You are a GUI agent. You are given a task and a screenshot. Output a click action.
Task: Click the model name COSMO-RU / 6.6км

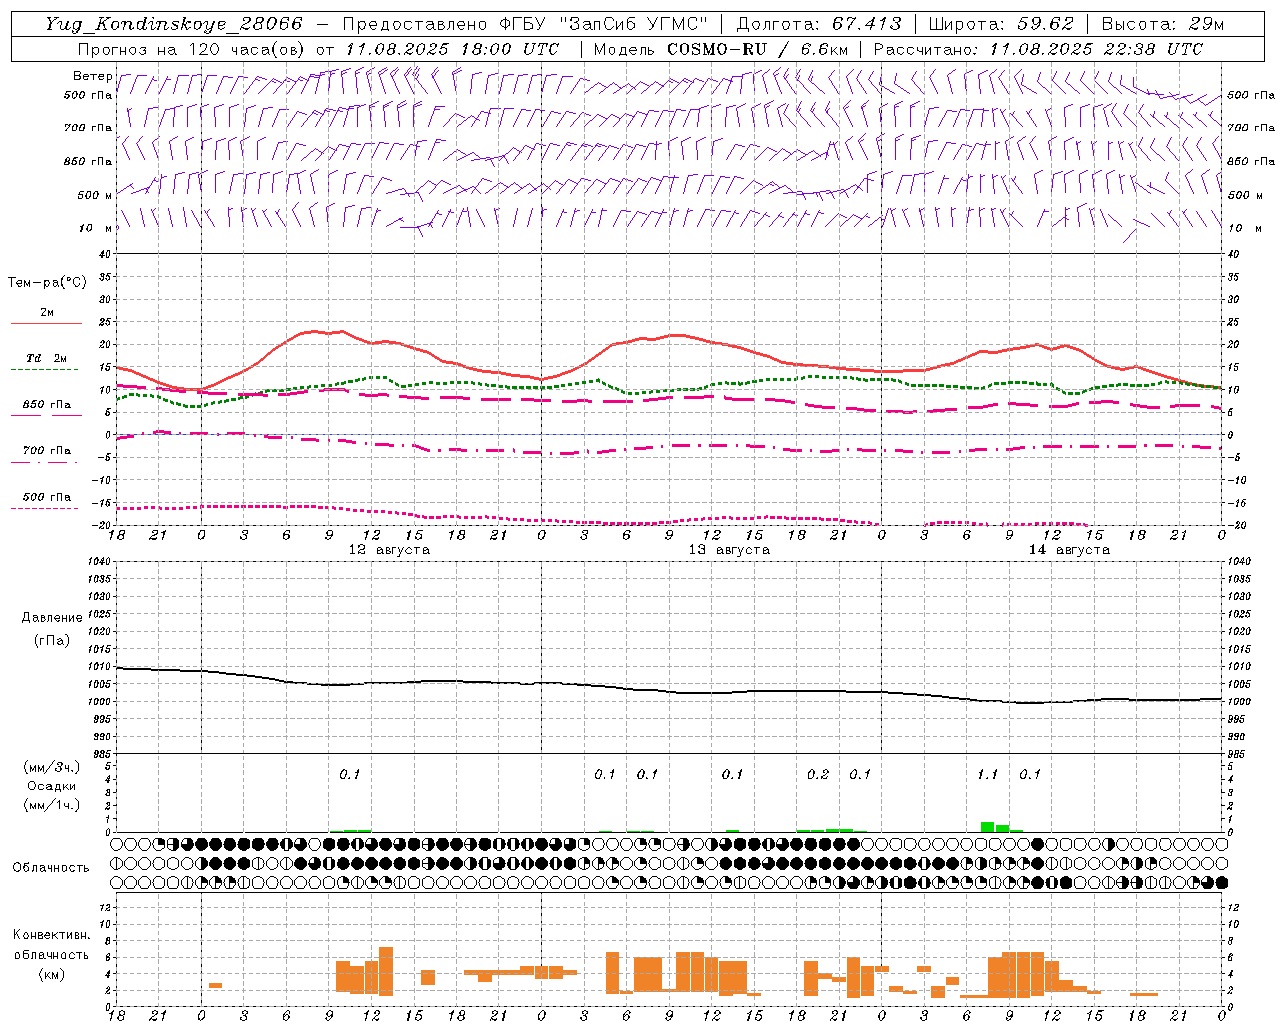point(758,49)
